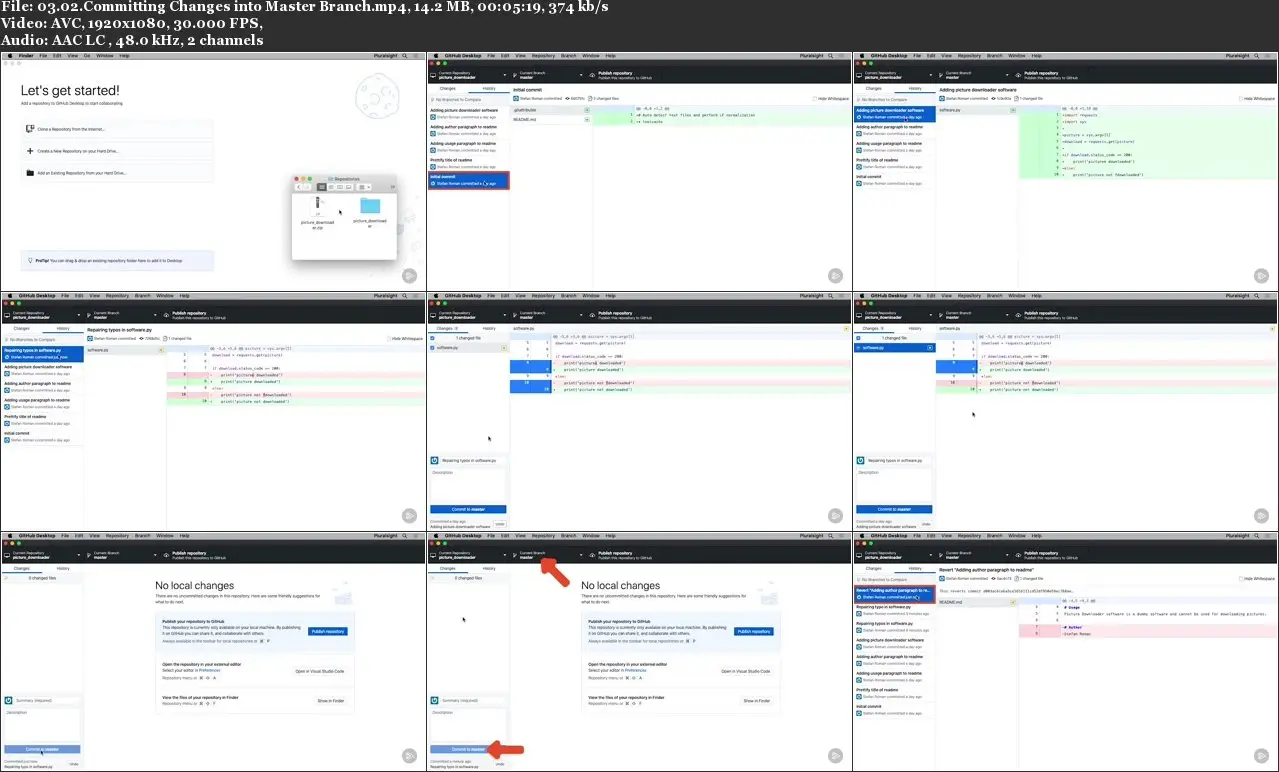Click Clone a Repository from the Internet
The width and height of the screenshot is (1279, 772).
118,129
